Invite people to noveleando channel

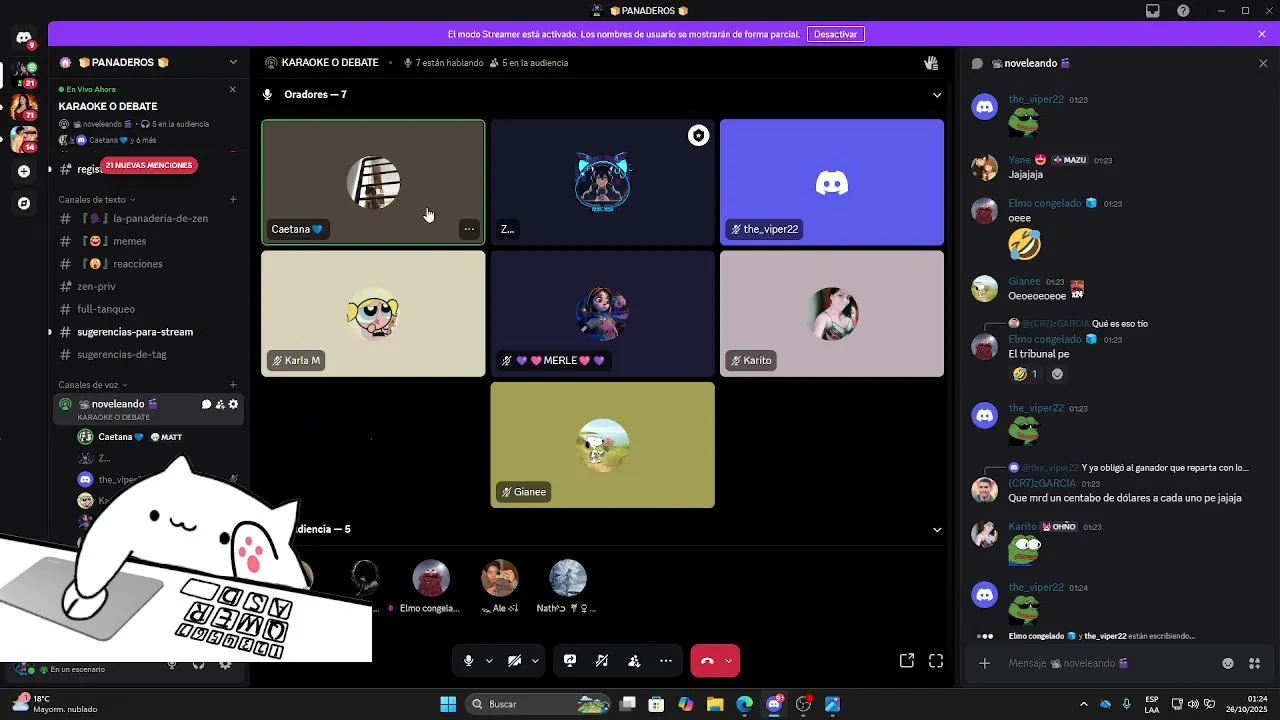click(220, 404)
